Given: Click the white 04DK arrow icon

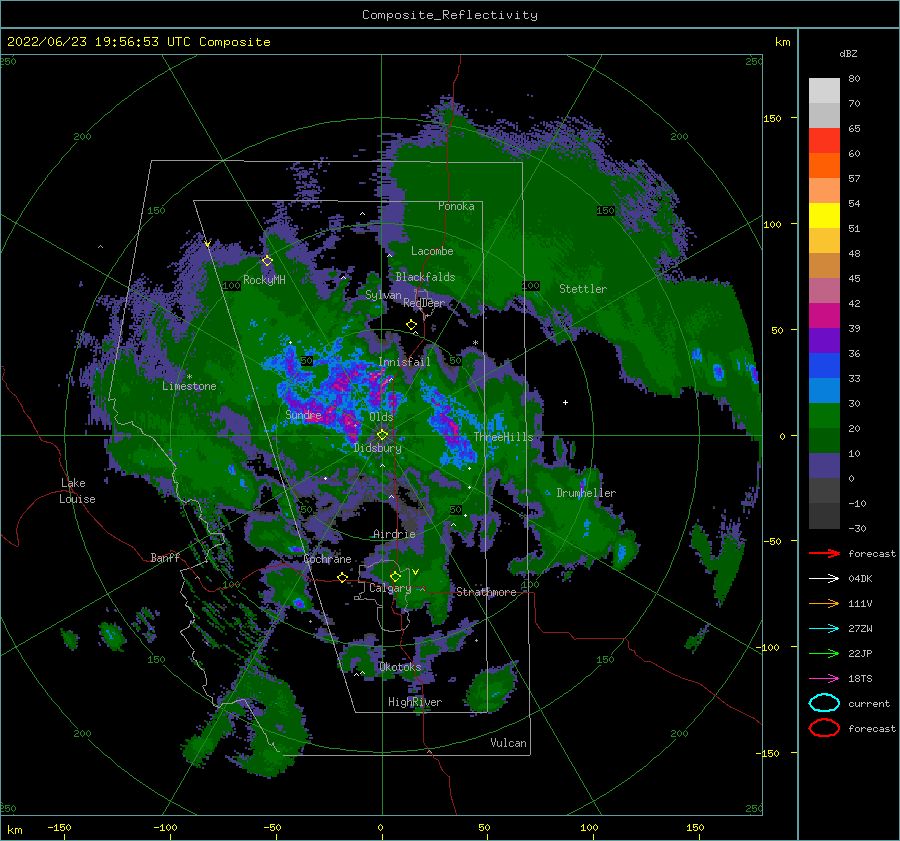Looking at the screenshot, I should point(824,579).
